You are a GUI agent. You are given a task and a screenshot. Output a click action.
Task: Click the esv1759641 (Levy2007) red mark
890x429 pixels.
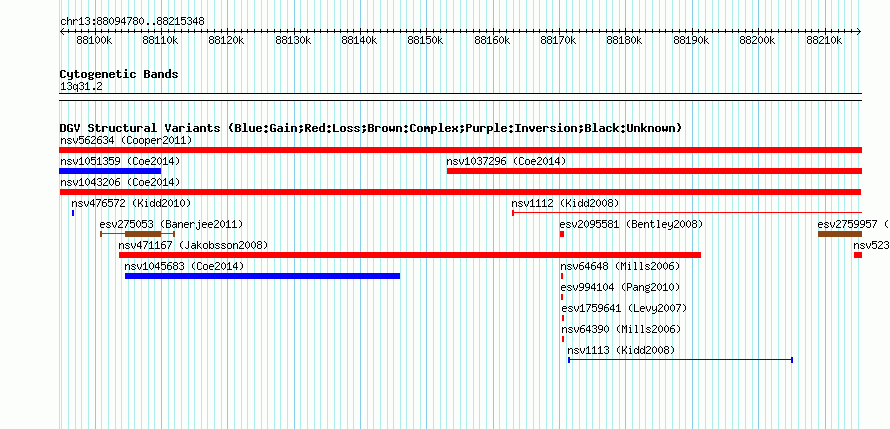(x=563, y=318)
